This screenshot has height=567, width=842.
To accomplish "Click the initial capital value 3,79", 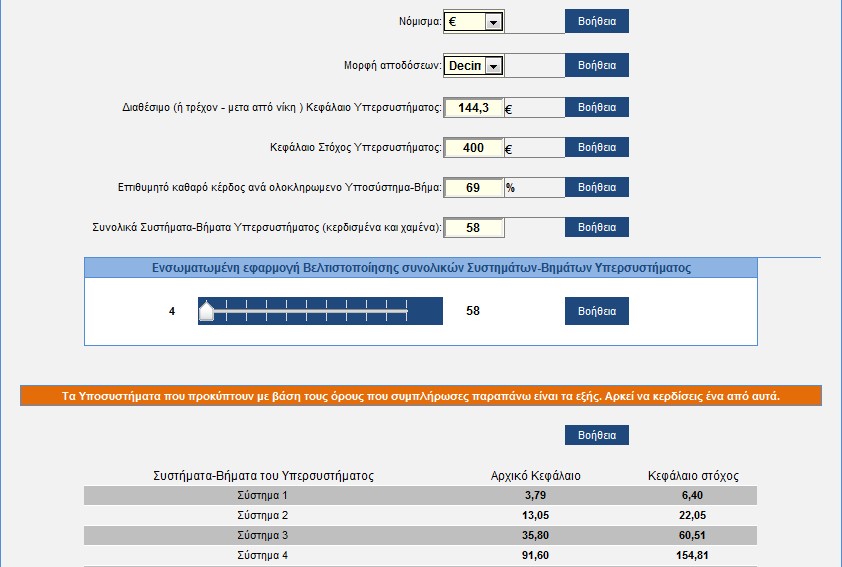I will (535, 495).
